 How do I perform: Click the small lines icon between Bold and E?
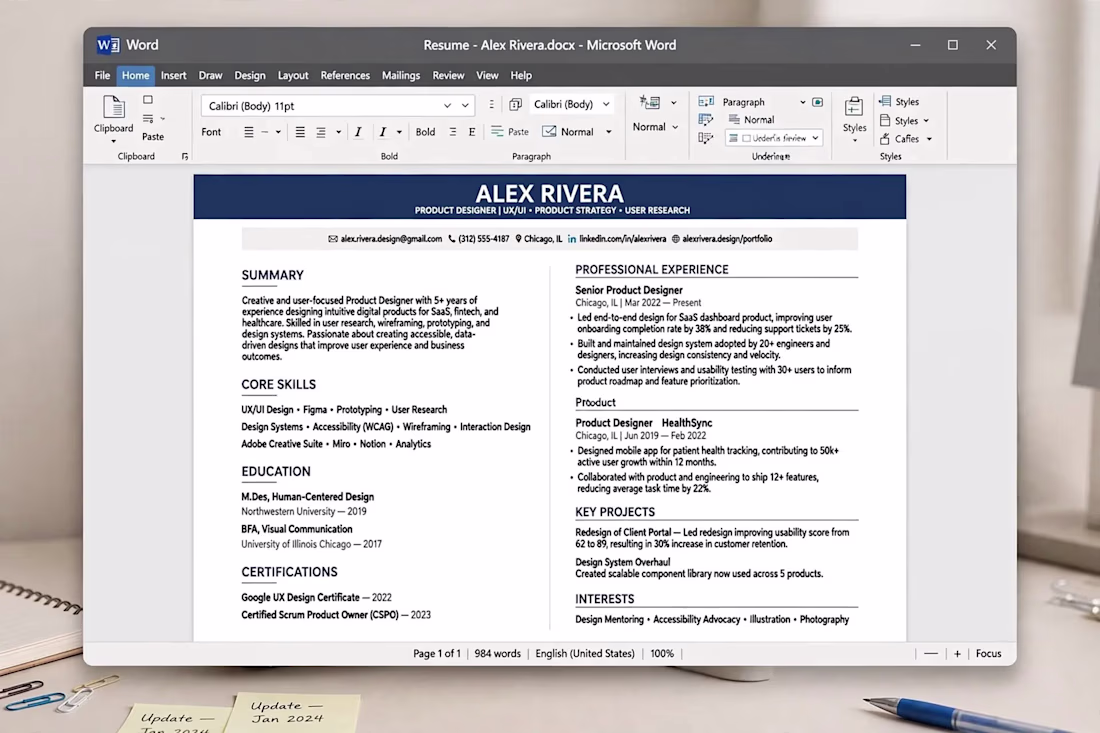coord(452,132)
